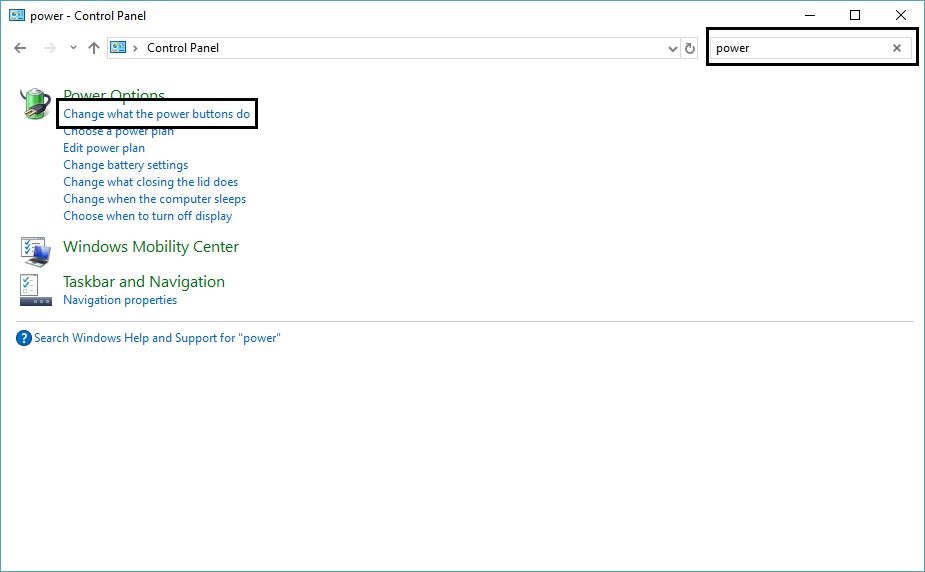Go up one level with up arrow
Image resolution: width=925 pixels, height=572 pixels.
point(94,48)
